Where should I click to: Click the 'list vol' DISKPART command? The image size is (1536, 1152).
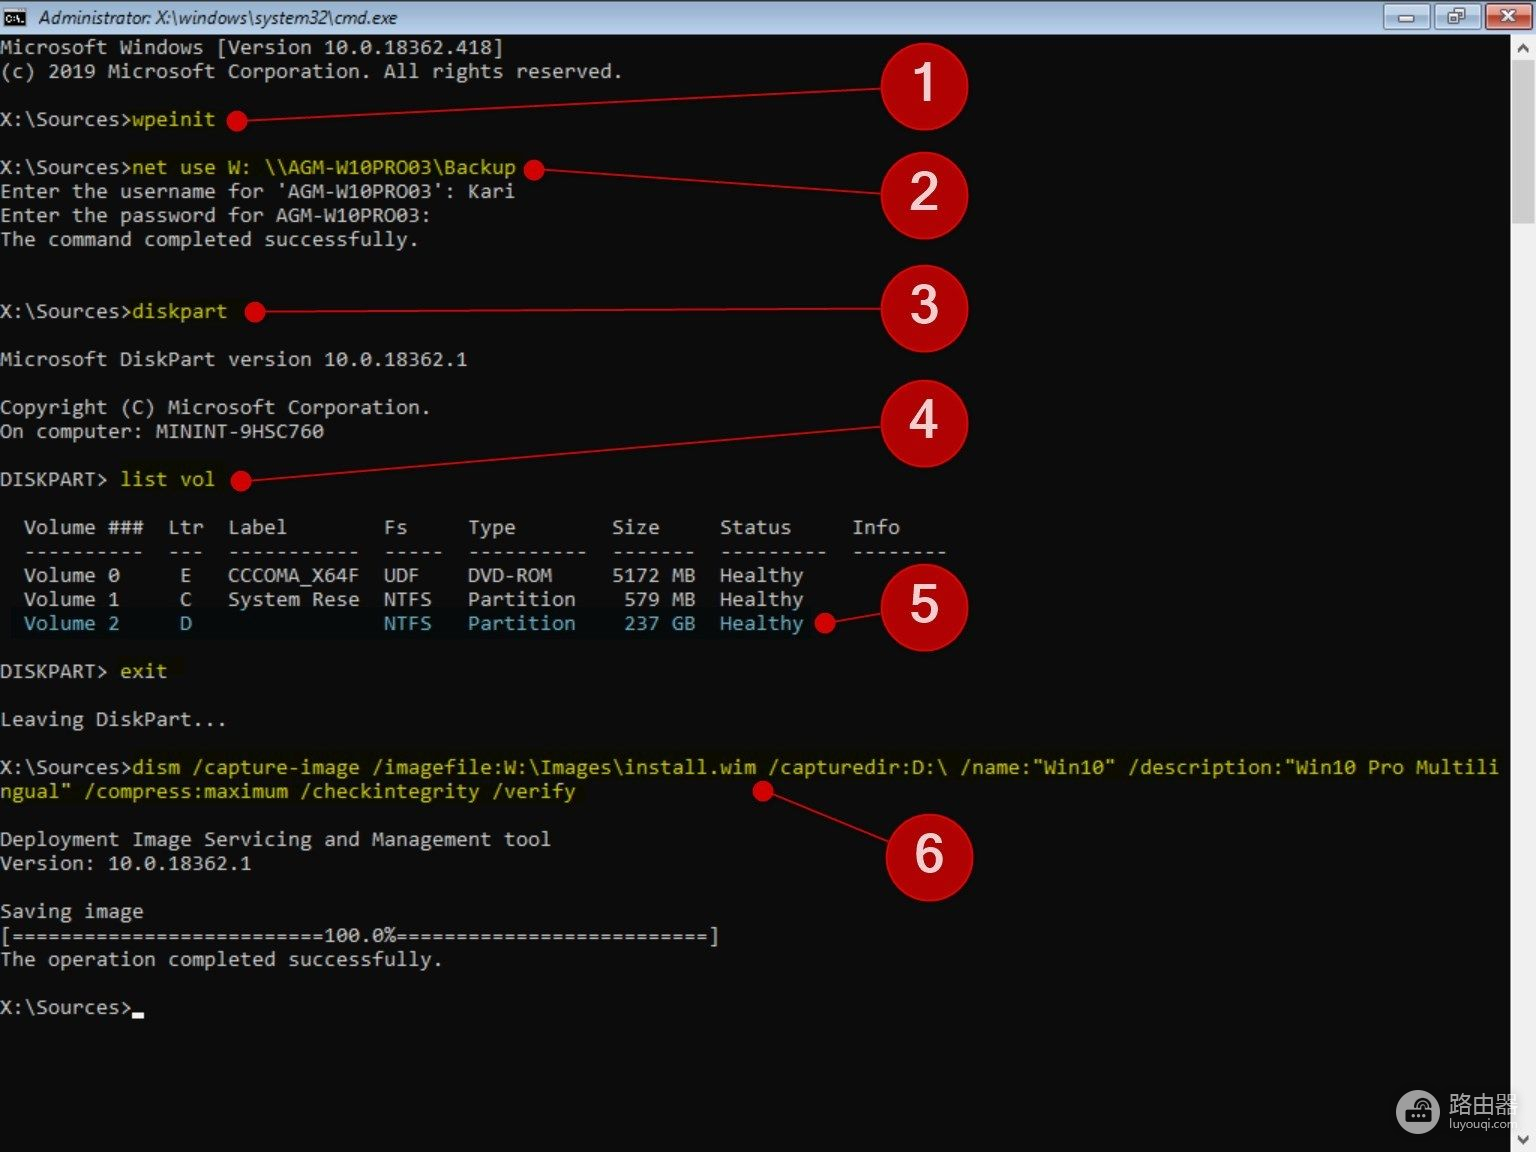point(167,480)
